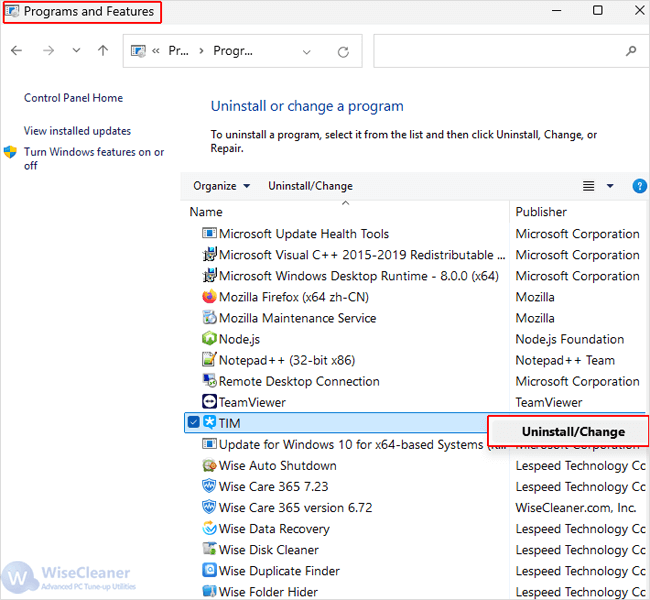
Task: Select the Wise Auto Shutdown icon
Action: click(209, 465)
